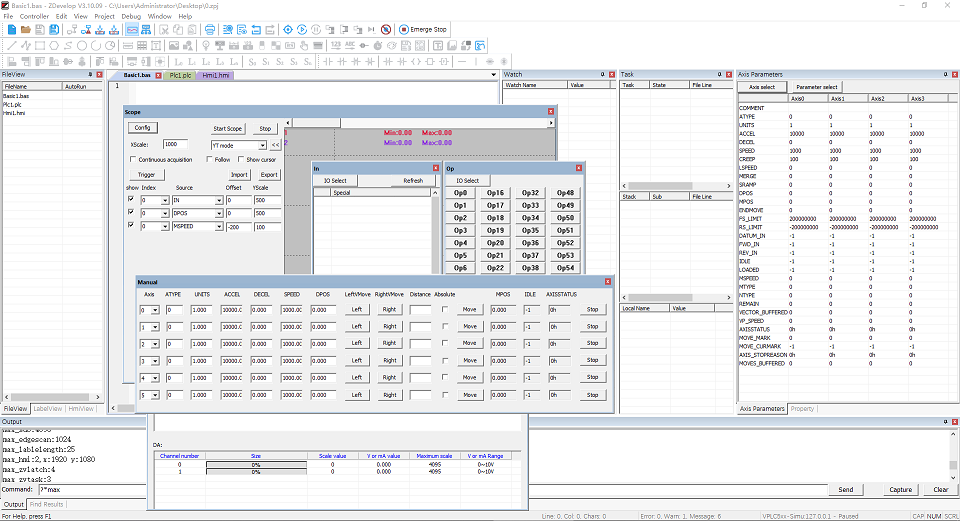Click the 123 numeric display icon
The height and width of the screenshot is (521, 960).
(336, 45)
